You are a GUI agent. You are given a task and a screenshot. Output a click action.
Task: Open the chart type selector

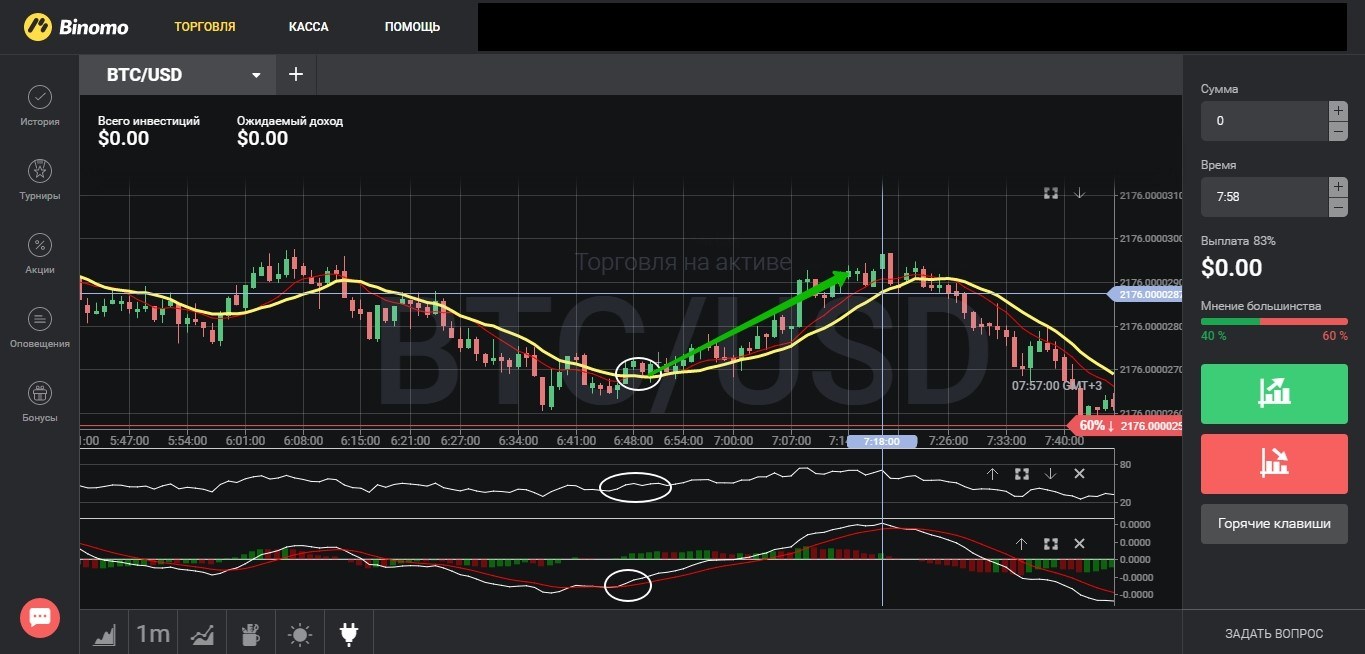105,633
